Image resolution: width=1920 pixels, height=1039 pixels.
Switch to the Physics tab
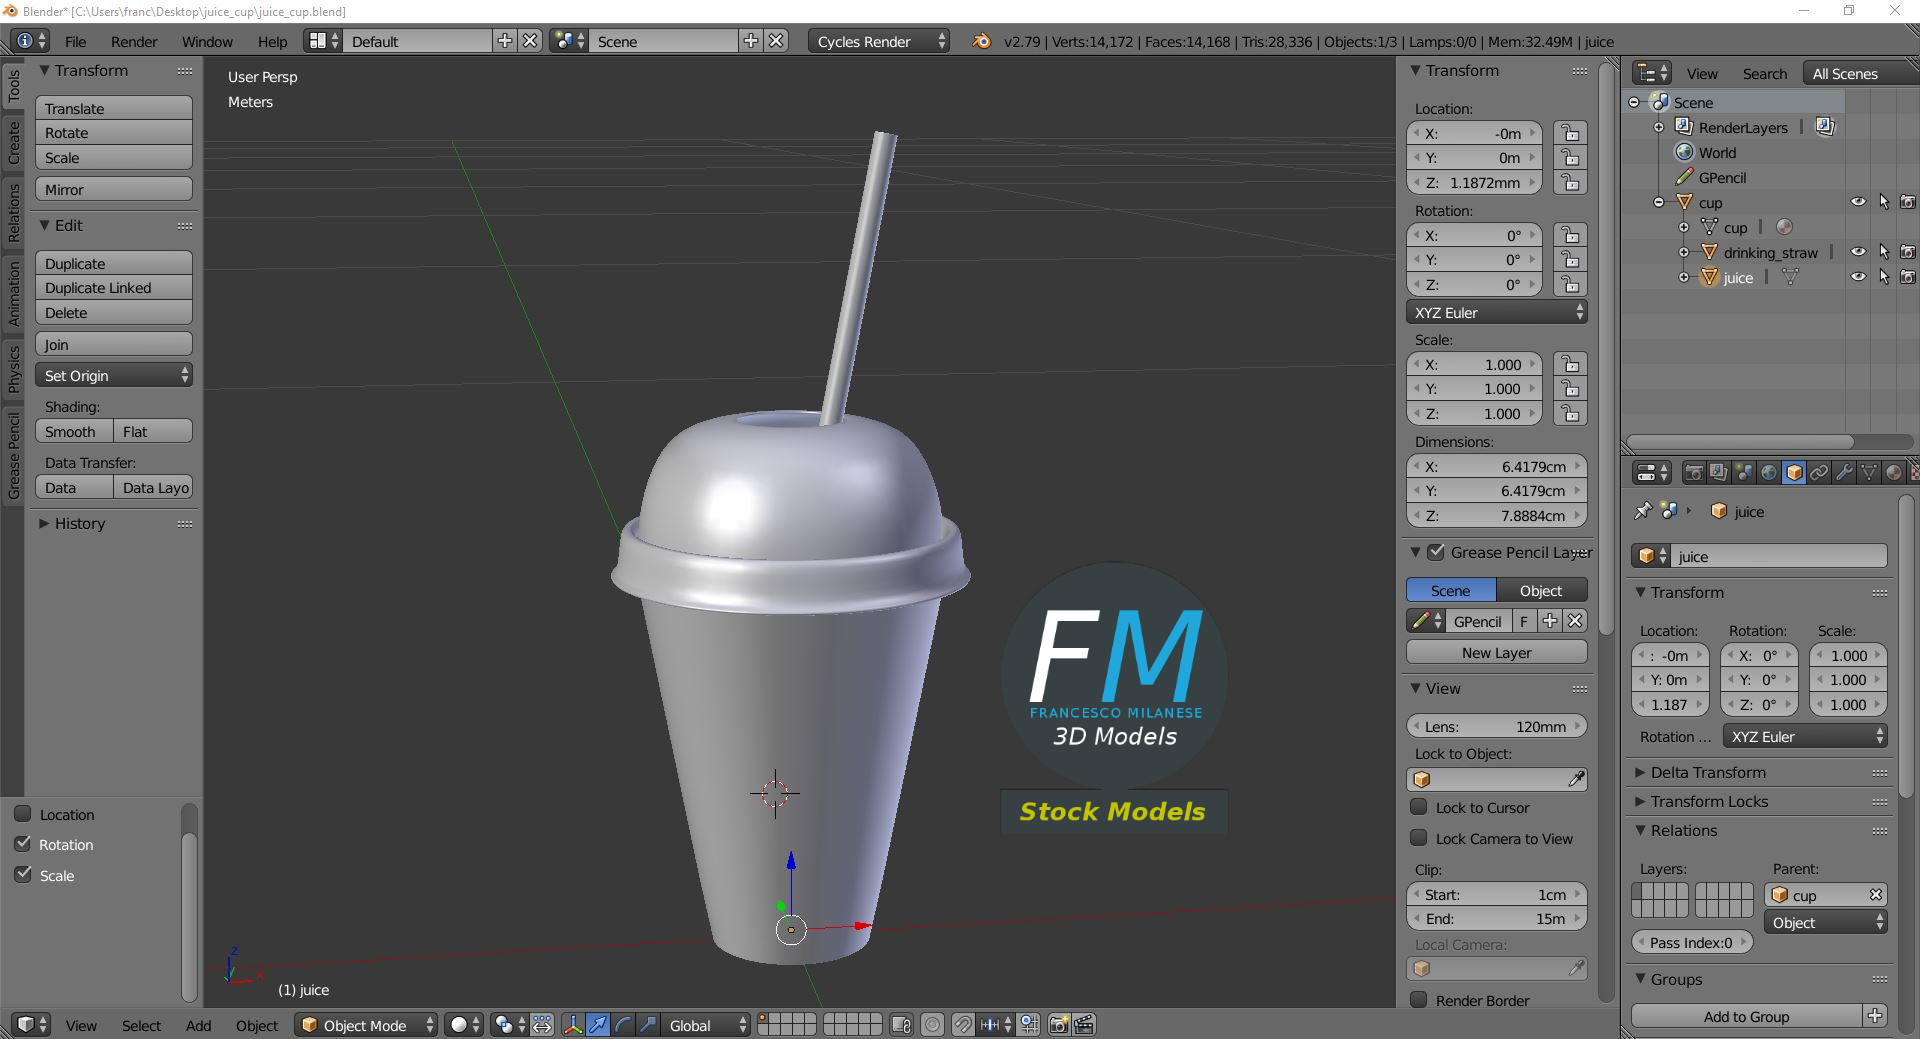(x=13, y=368)
